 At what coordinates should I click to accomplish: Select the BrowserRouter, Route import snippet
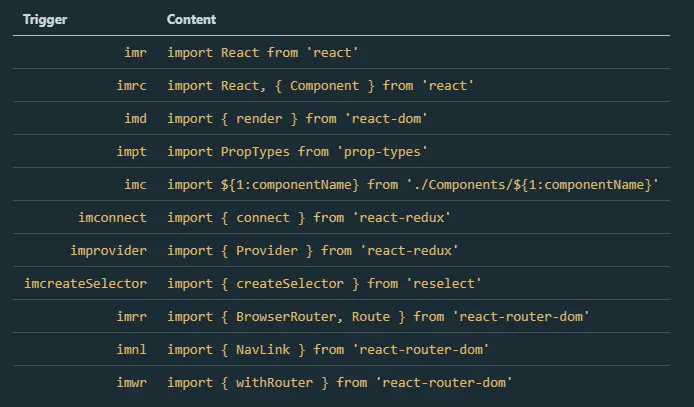tap(379, 316)
